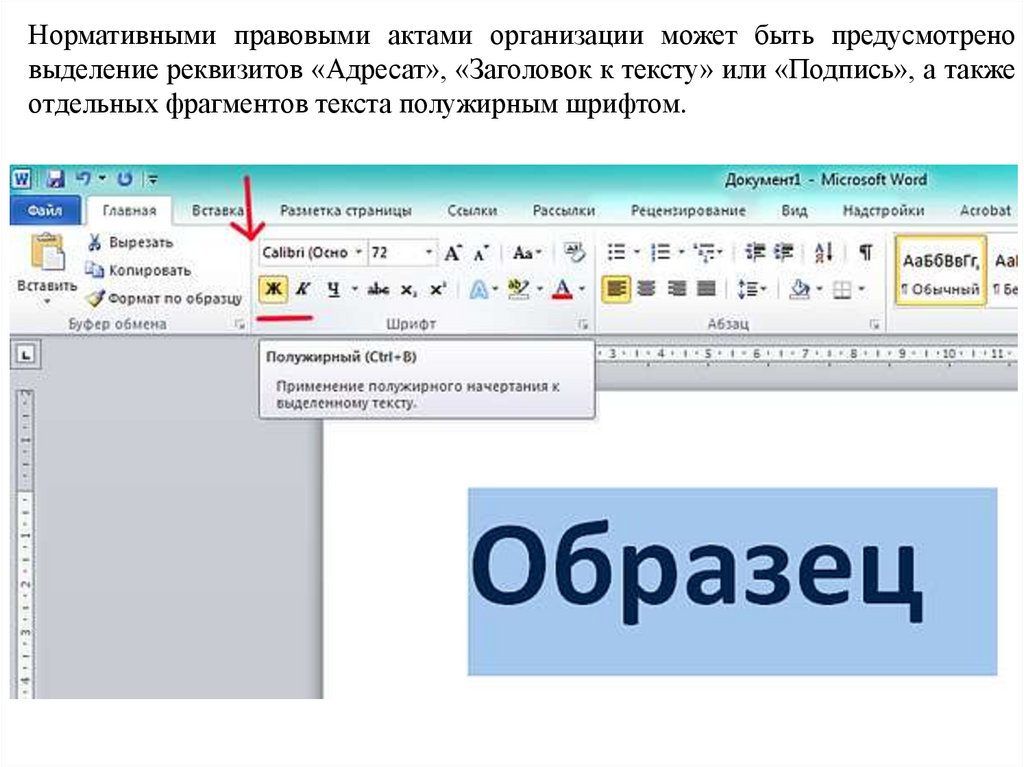Toggle left alignment of the paragraph

[x=616, y=288]
